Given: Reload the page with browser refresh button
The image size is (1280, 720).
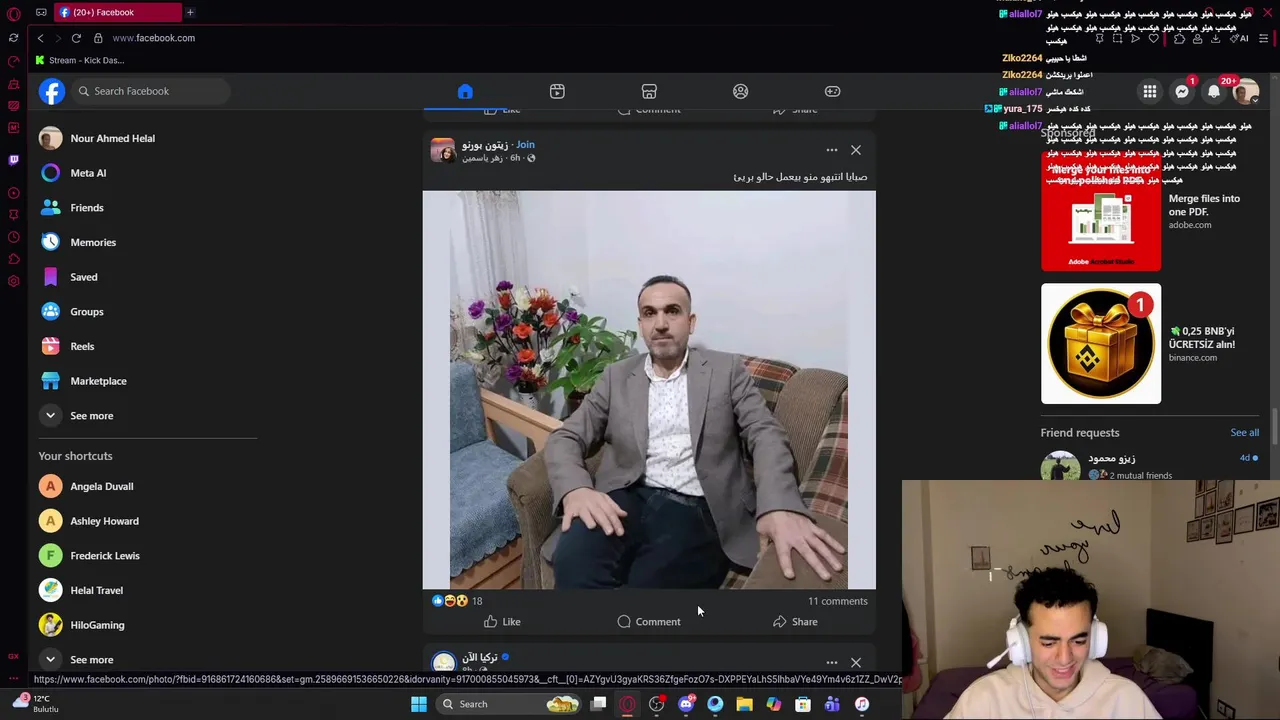Looking at the screenshot, I should [76, 38].
